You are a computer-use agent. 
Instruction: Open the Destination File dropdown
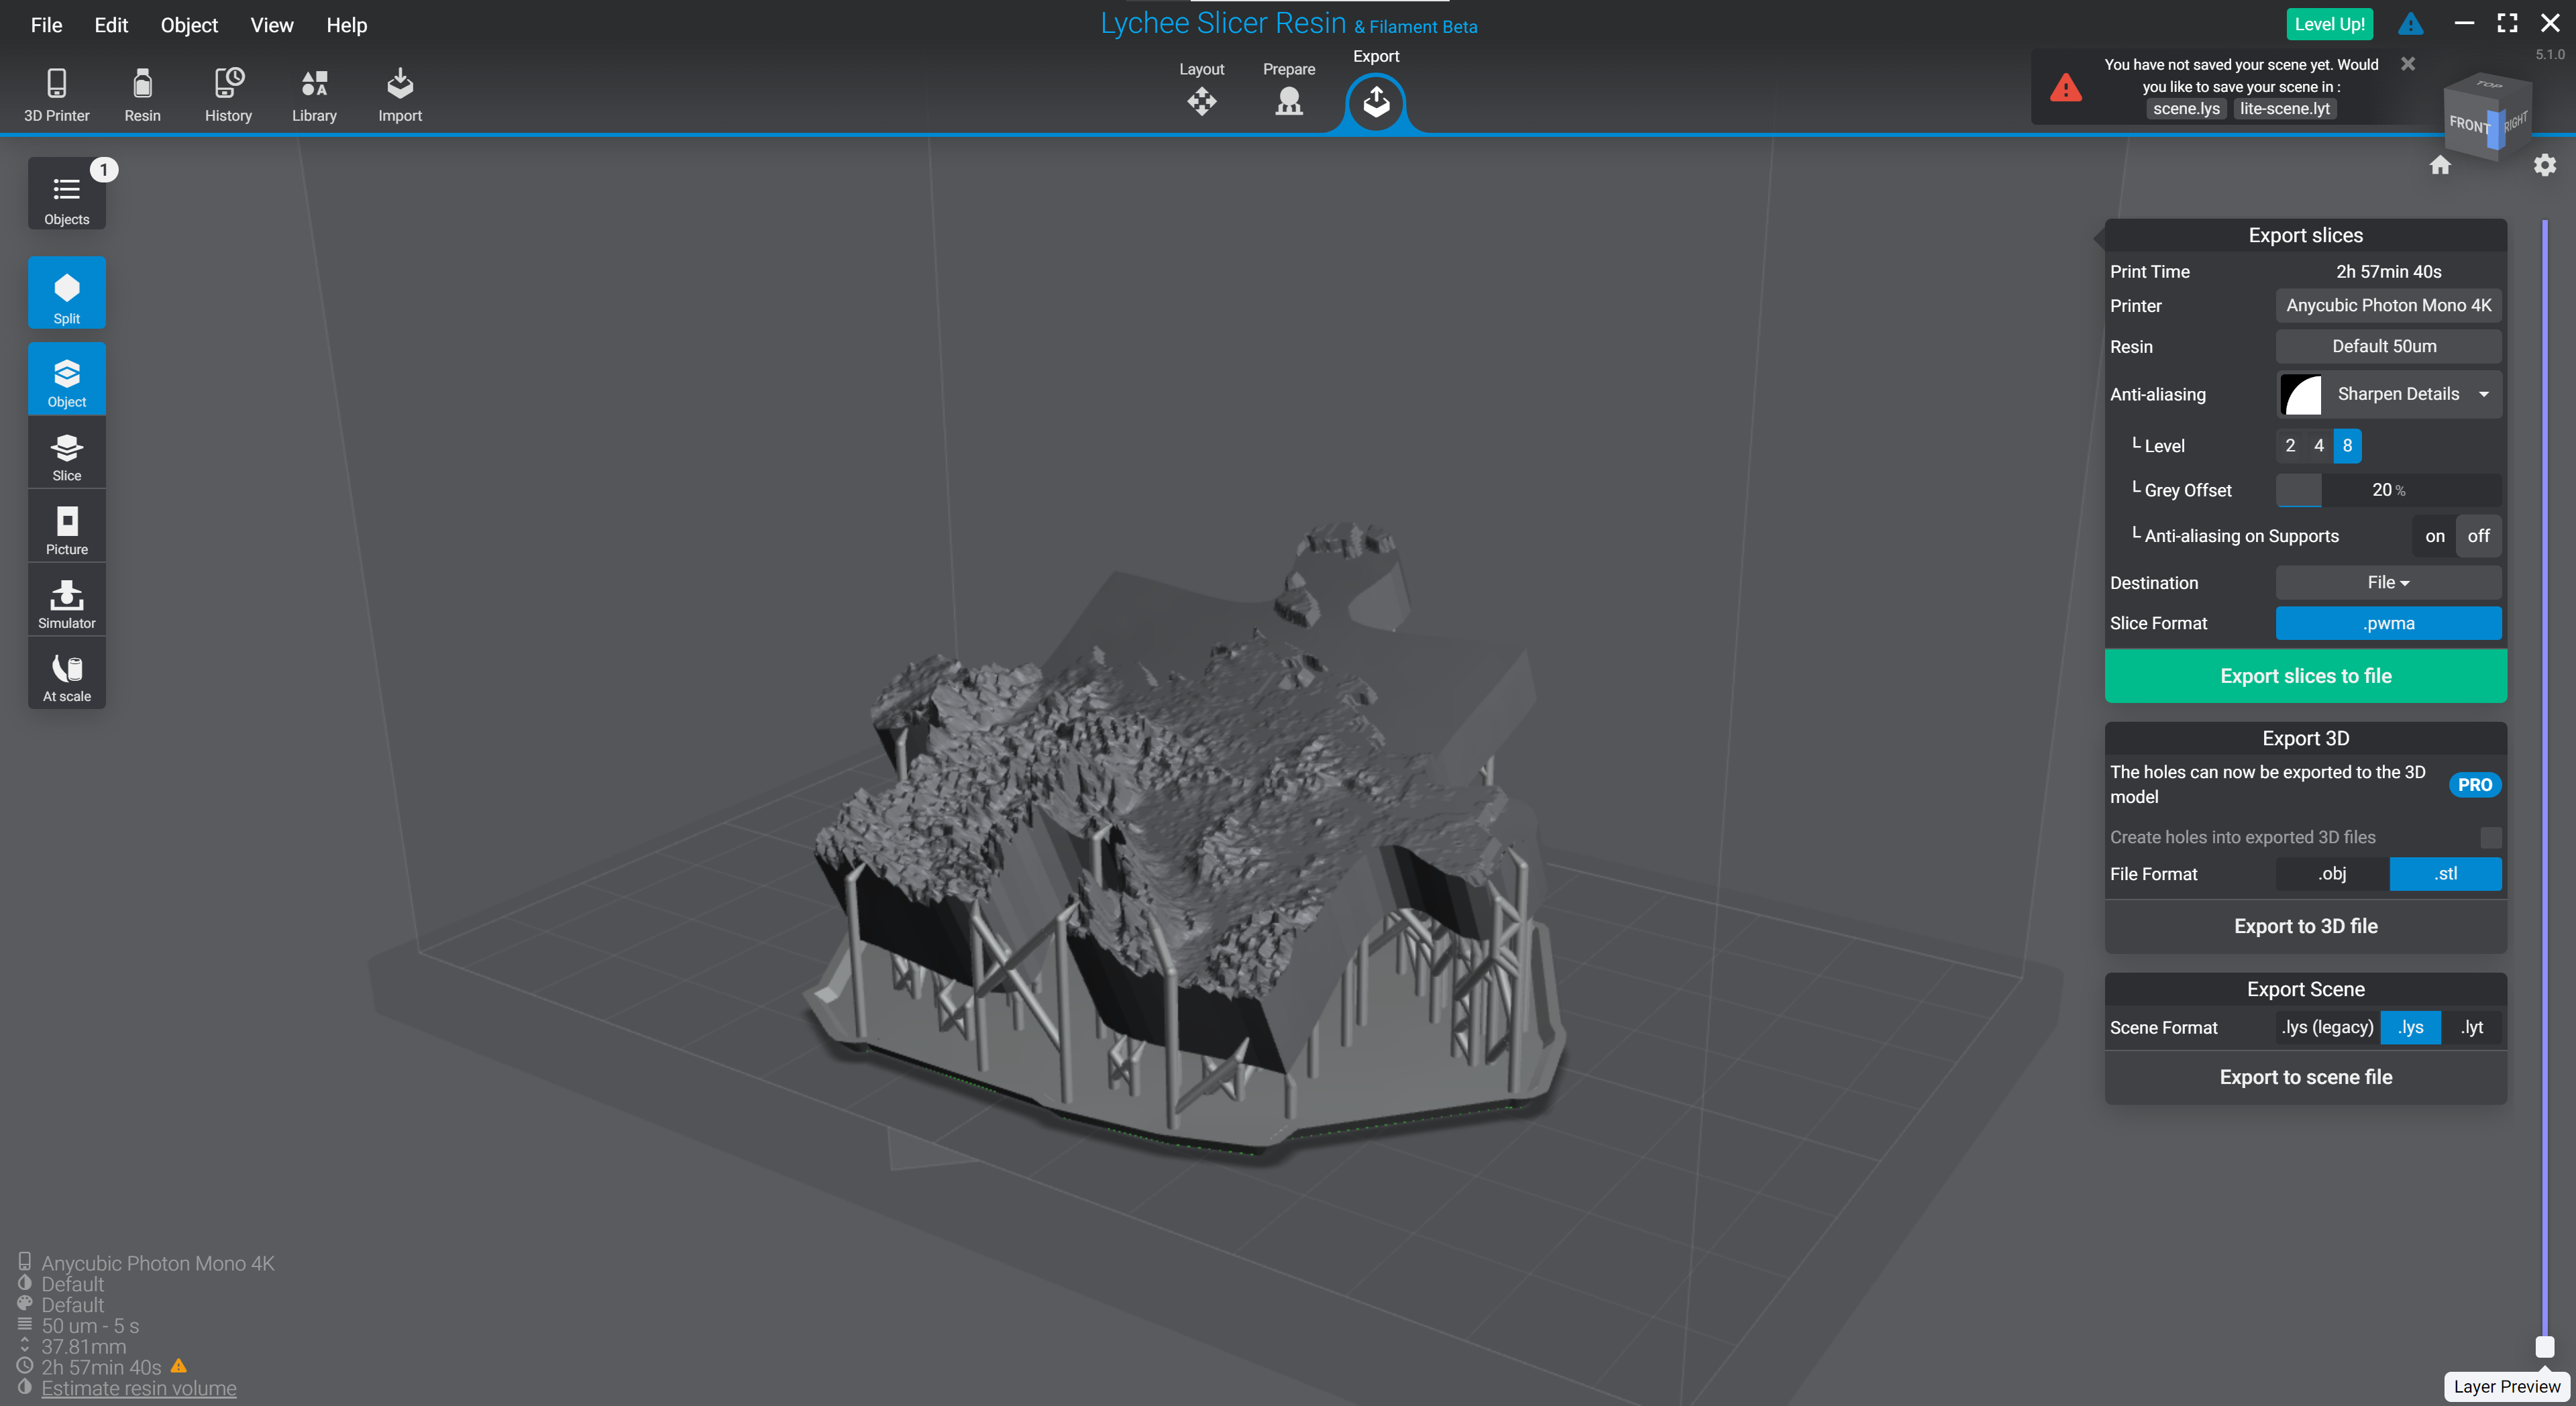(x=2387, y=582)
